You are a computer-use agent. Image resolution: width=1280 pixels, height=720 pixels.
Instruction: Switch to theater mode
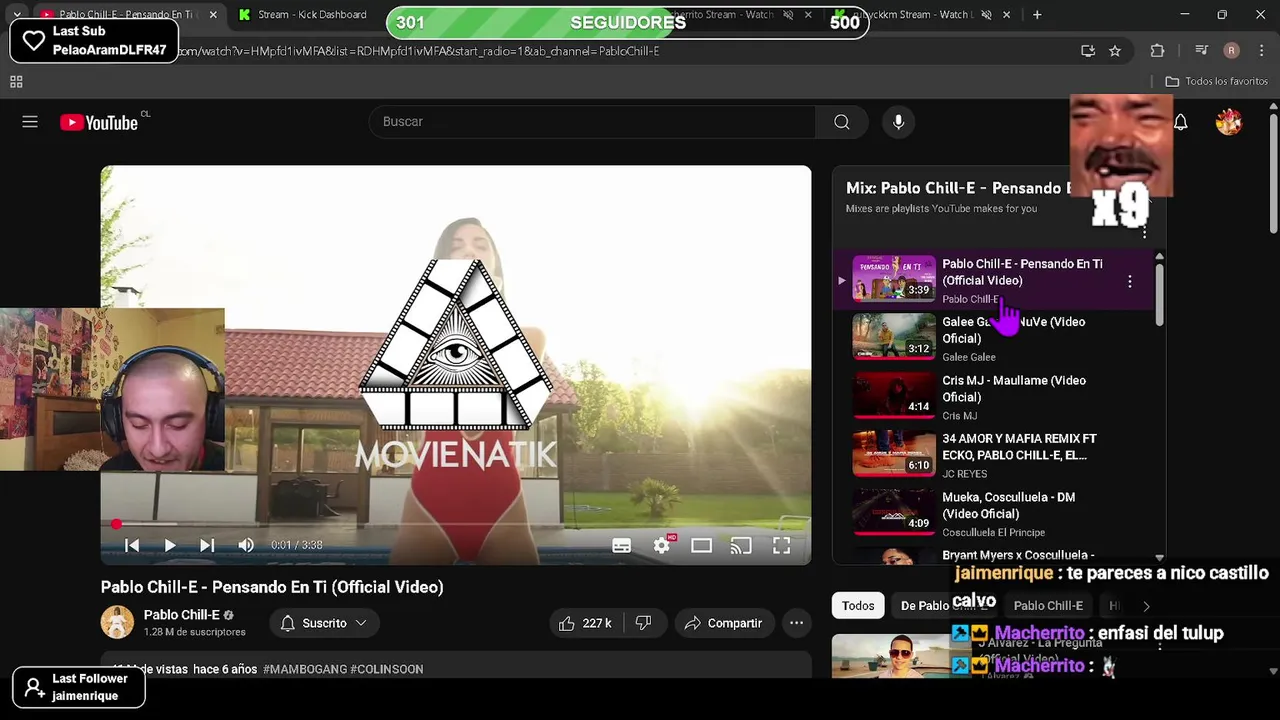701,545
